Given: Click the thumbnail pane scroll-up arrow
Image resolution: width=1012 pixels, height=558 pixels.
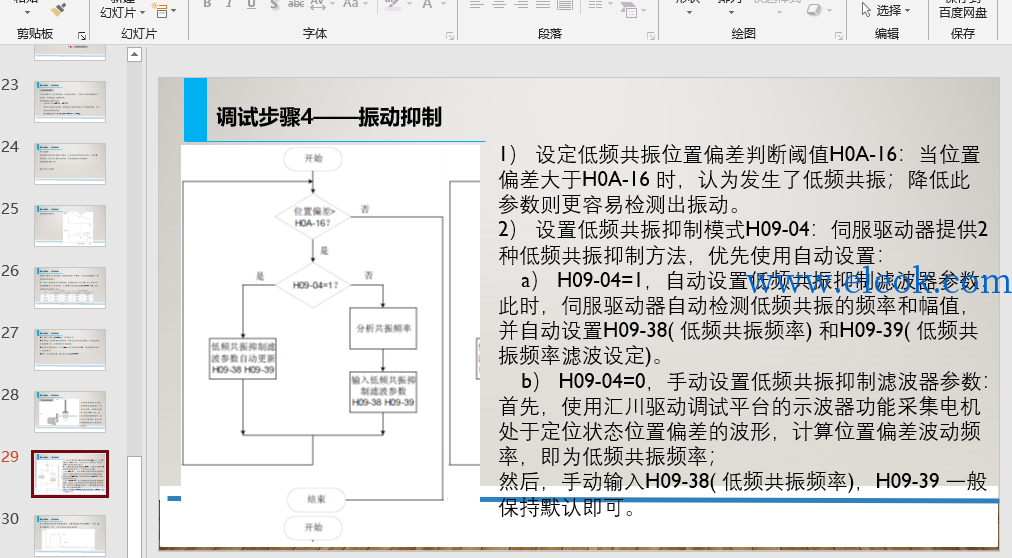Looking at the screenshot, I should point(134,55).
